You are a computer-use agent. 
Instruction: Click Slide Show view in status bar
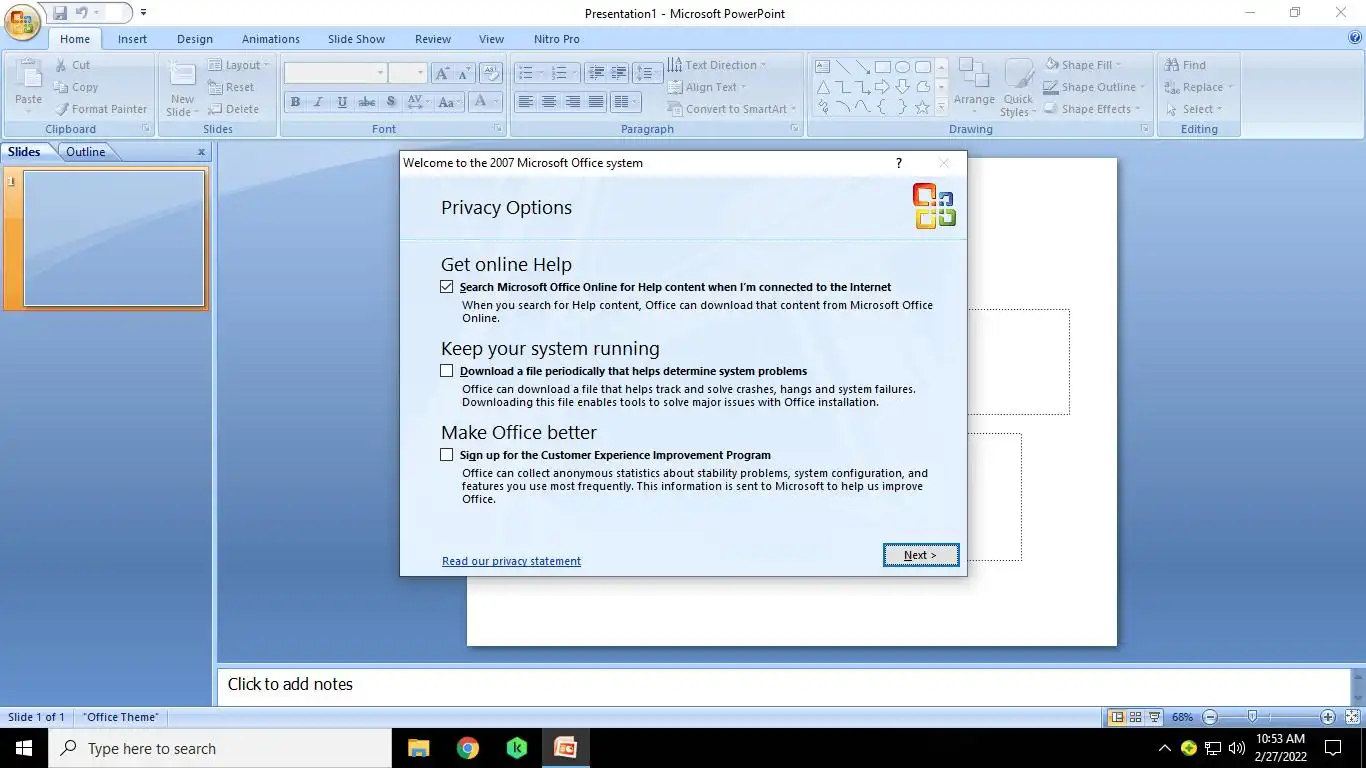pyautogui.click(x=1155, y=717)
